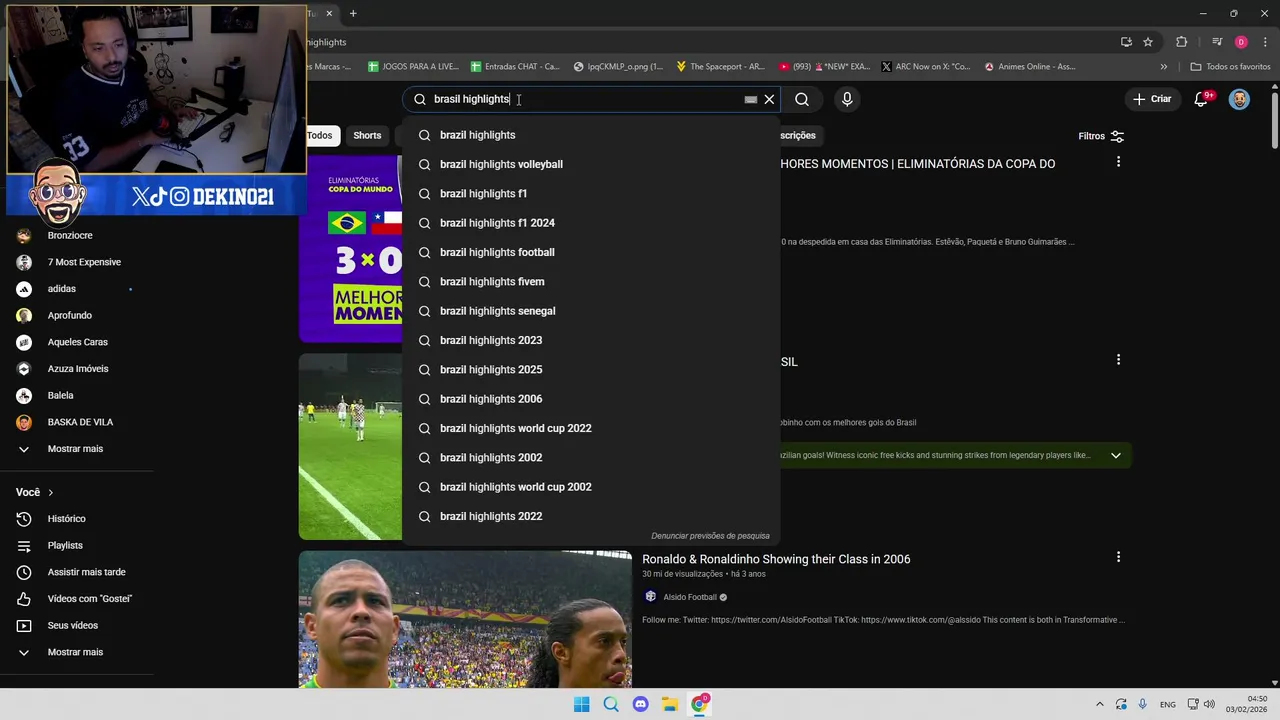The image size is (1280, 720).
Task: Choose the first suggestion 'brazil highlights'
Action: (591, 135)
